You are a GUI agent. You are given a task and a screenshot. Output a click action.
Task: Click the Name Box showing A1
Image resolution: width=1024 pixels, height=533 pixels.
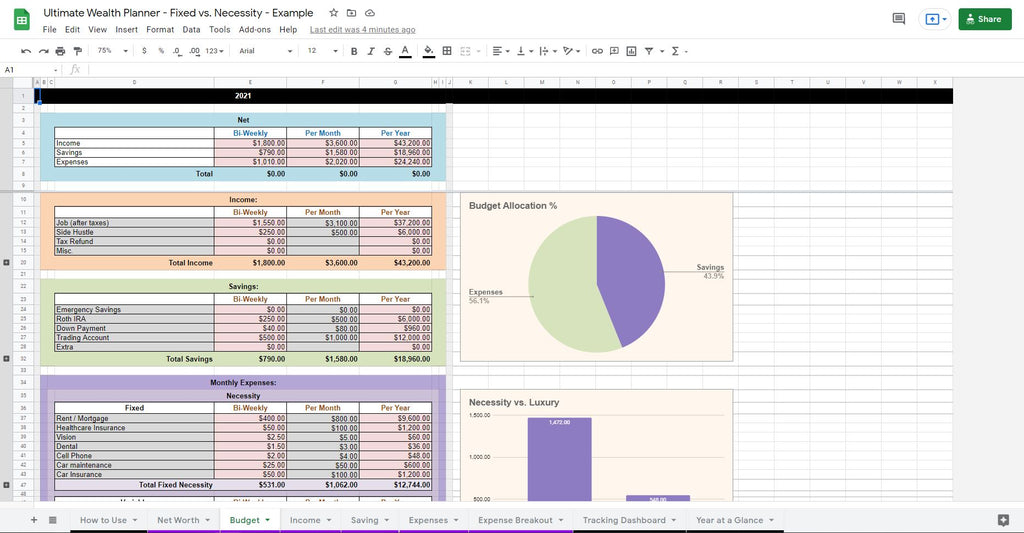[31, 70]
